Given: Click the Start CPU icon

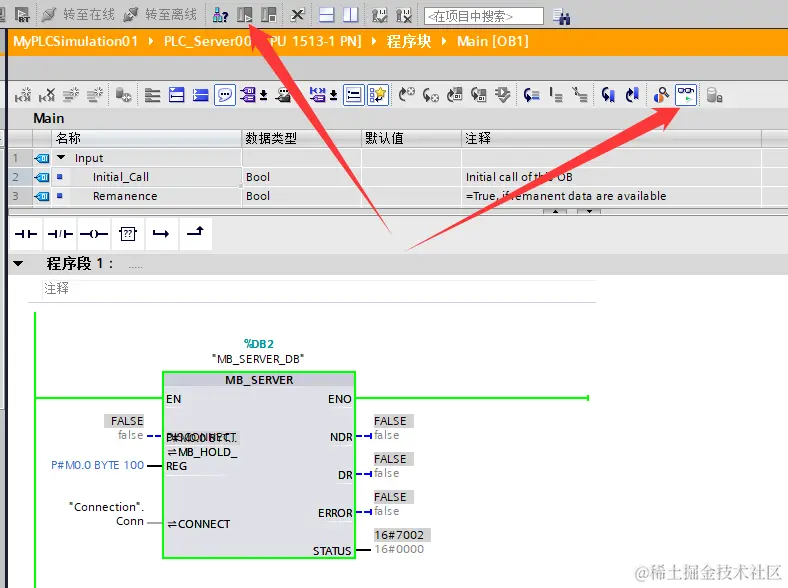Looking at the screenshot, I should coord(245,15).
